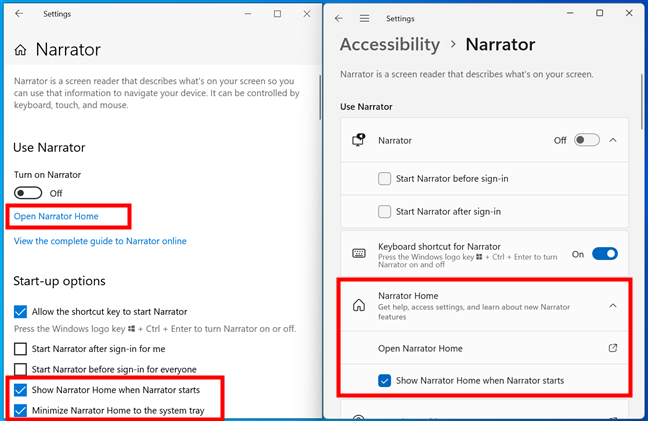
Task: Open View the complete guide to Narrator online
Action: click(100, 241)
